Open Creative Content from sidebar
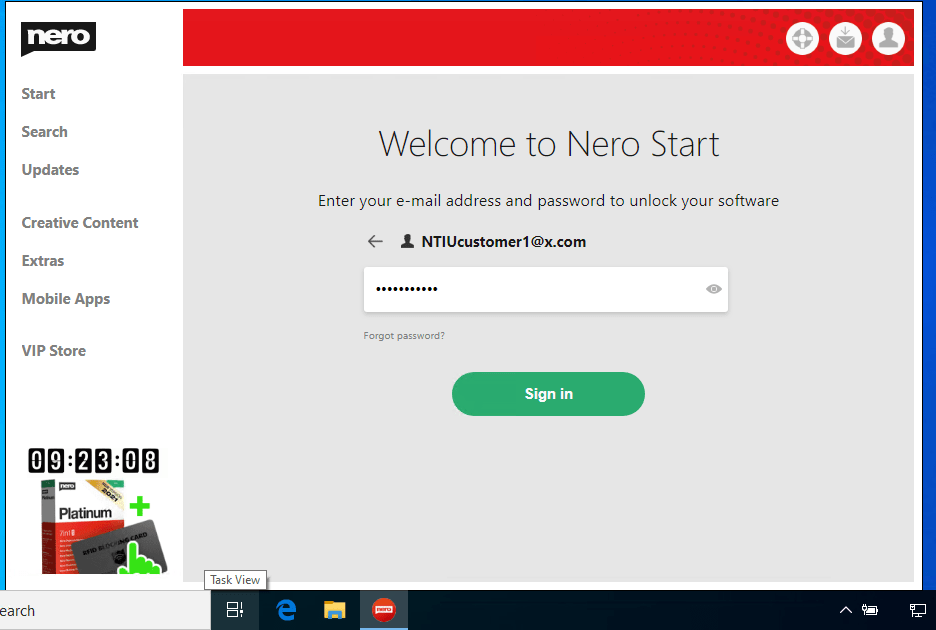Viewport: 936px width, 630px height. (x=80, y=223)
